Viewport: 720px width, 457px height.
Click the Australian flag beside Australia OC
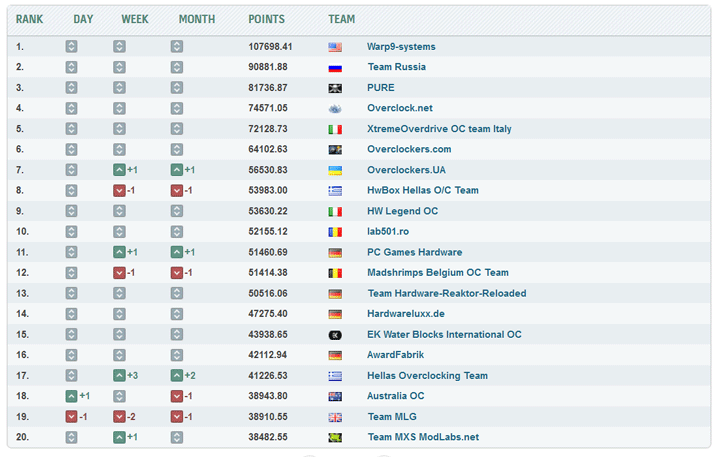pos(335,397)
